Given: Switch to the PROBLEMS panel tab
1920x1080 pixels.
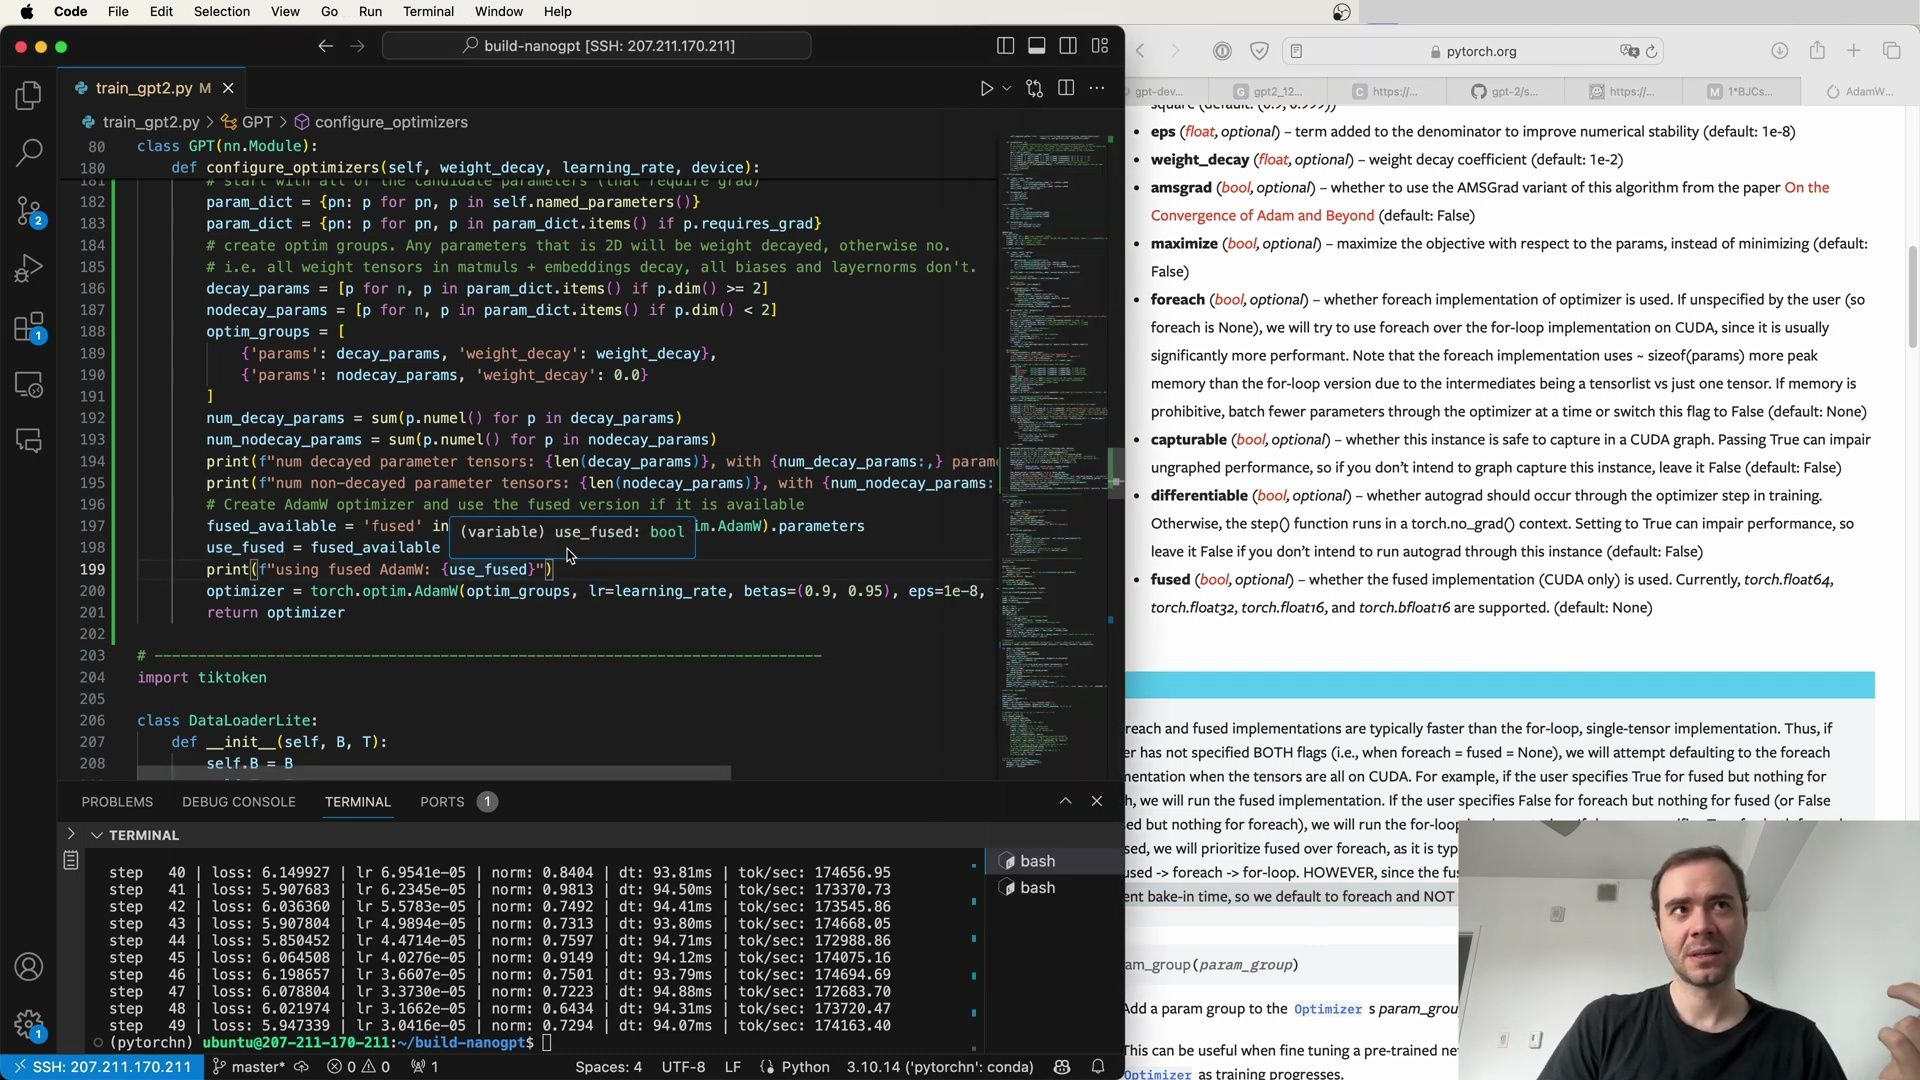Looking at the screenshot, I should (117, 802).
